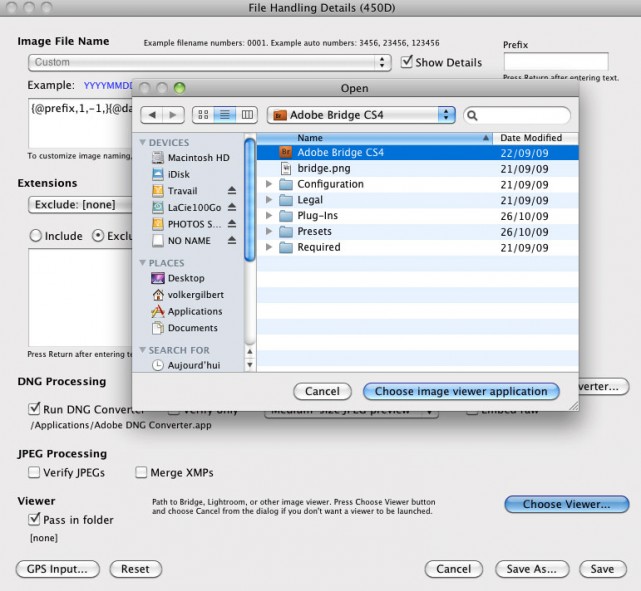Click Save As... button
Viewport: 641px width, 591px height.
click(x=532, y=569)
